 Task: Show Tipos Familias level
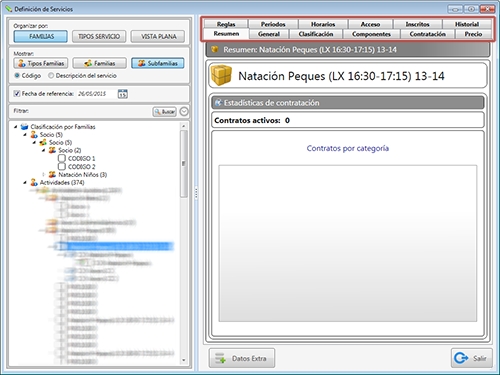point(41,63)
